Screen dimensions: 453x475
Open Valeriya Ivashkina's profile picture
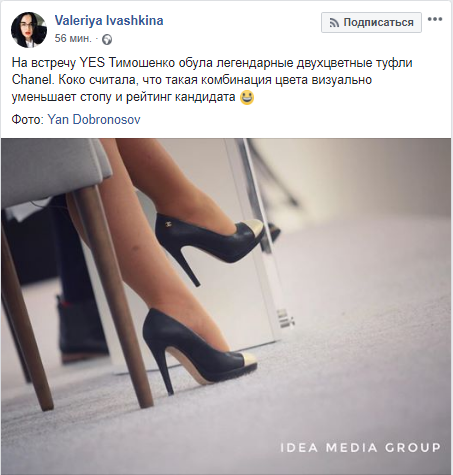pos(29,30)
